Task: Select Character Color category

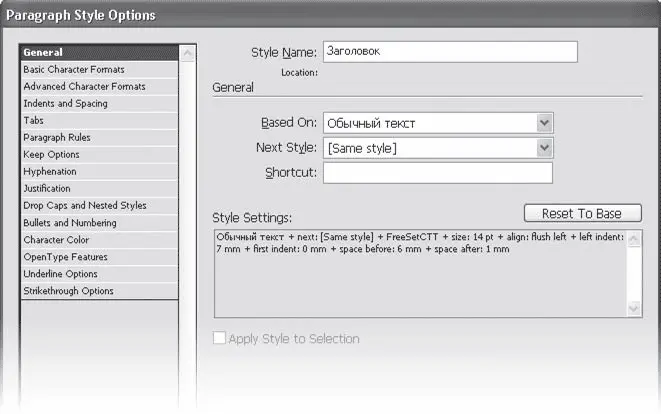Action: point(56,240)
